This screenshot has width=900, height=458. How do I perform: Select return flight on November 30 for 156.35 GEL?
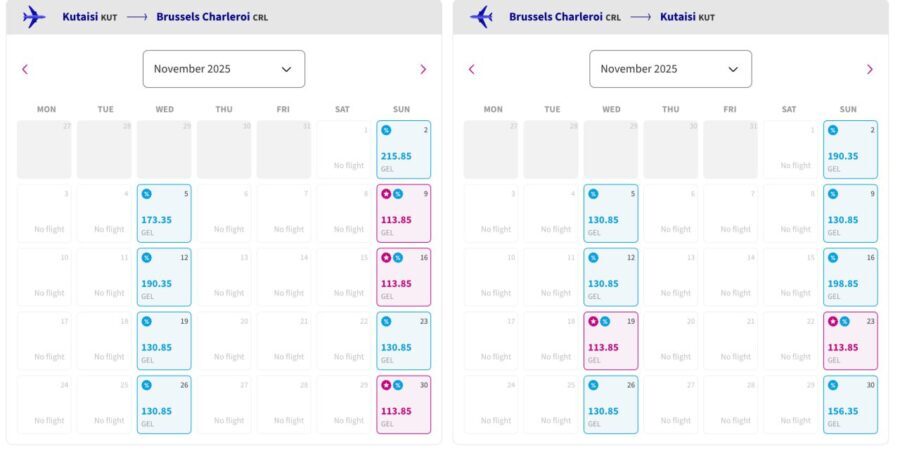point(850,405)
